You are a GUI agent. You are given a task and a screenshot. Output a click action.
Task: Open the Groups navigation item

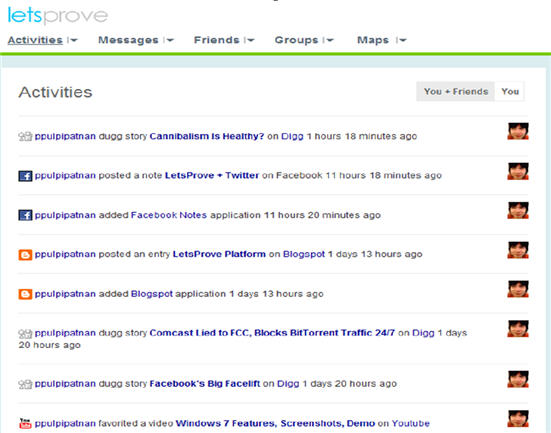point(297,40)
